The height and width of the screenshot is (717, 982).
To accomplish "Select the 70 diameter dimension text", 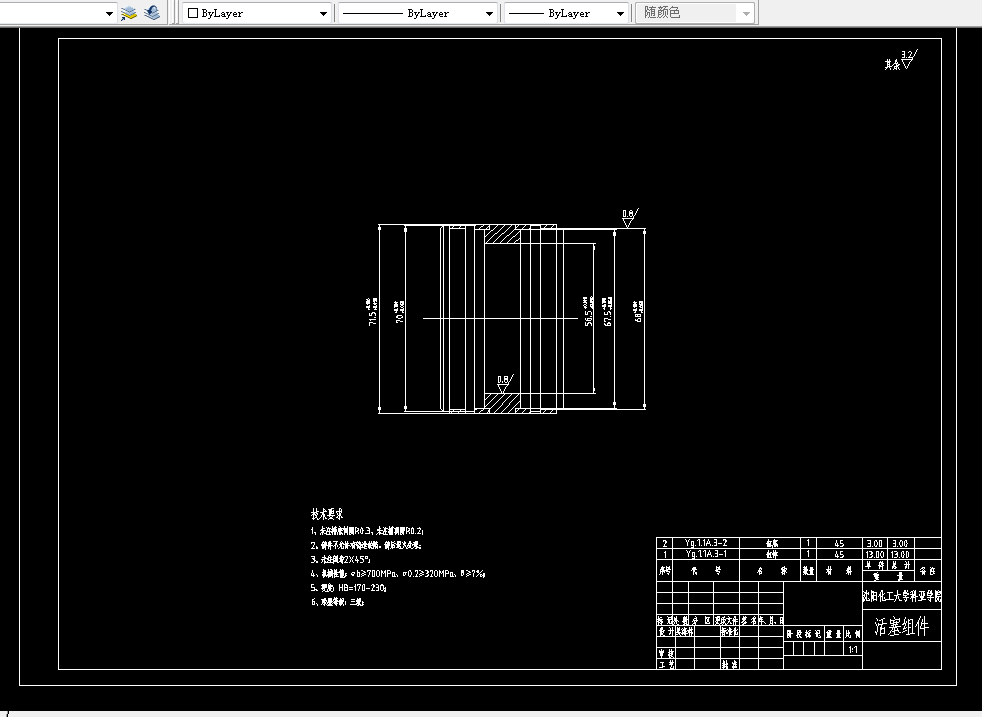I will point(400,311).
